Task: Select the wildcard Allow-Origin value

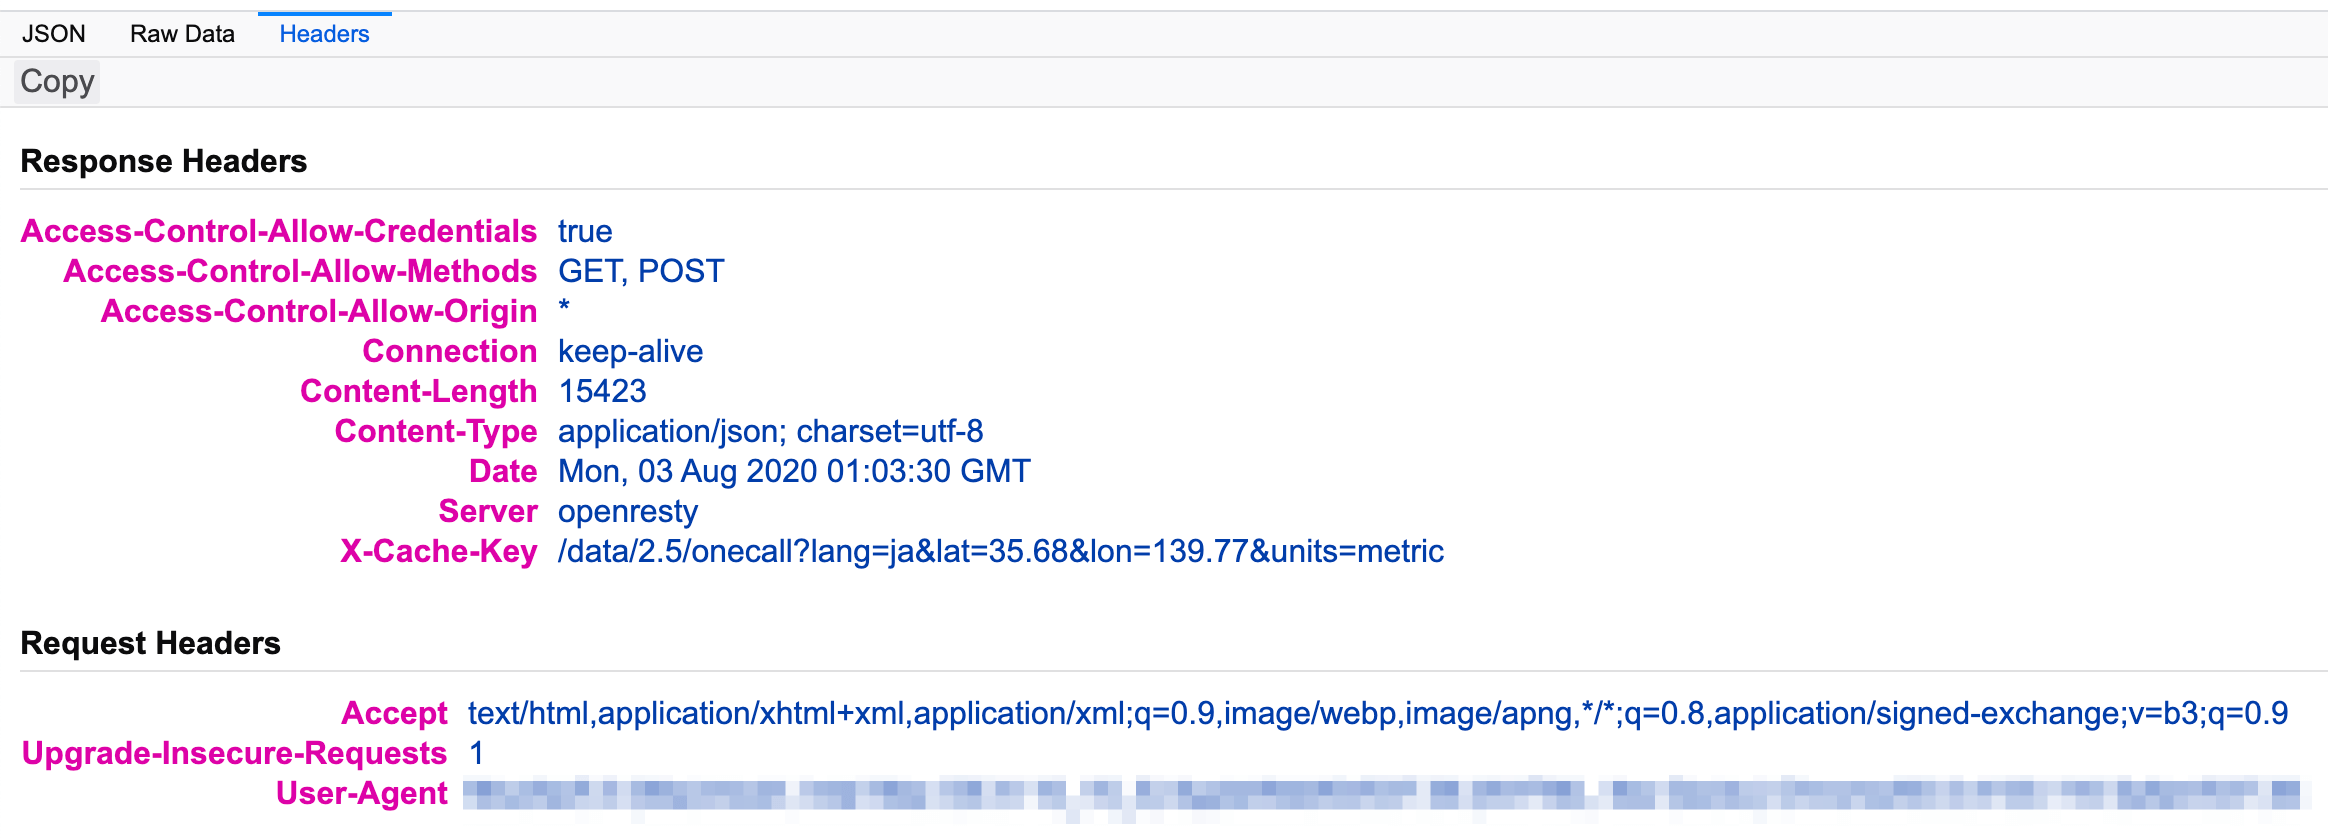Action: coord(563,311)
